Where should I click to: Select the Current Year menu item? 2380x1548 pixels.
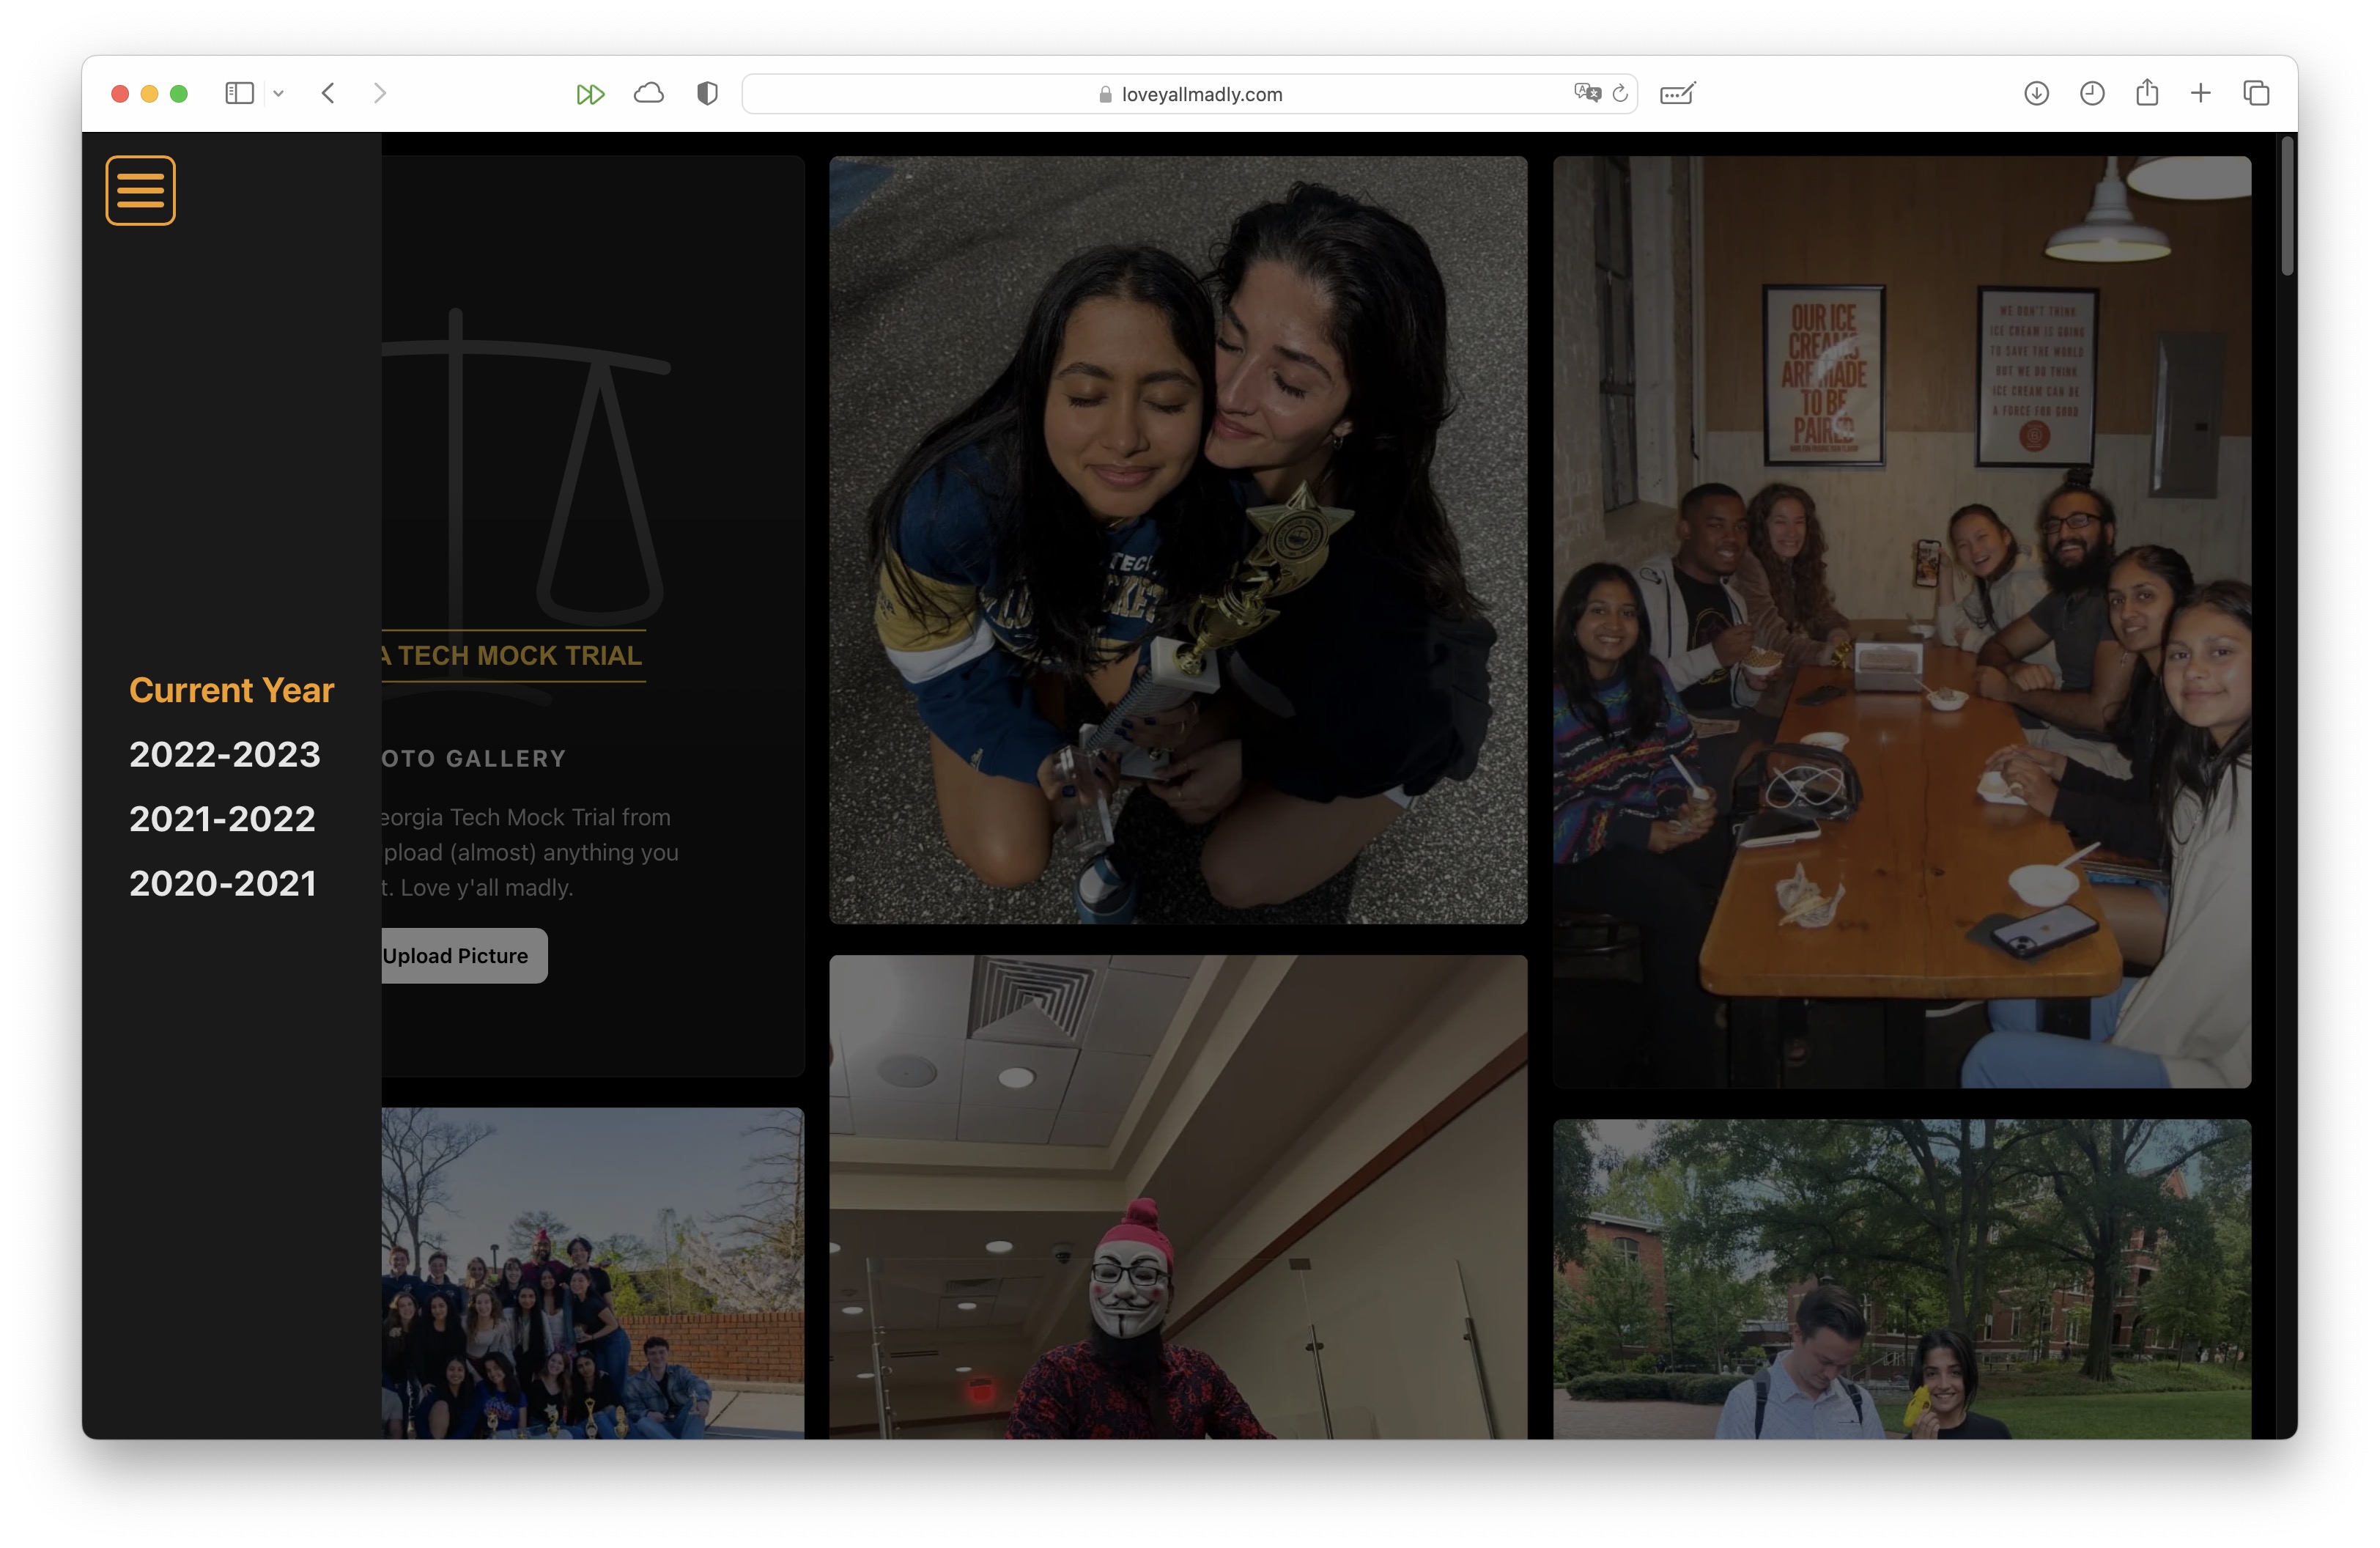tap(232, 690)
